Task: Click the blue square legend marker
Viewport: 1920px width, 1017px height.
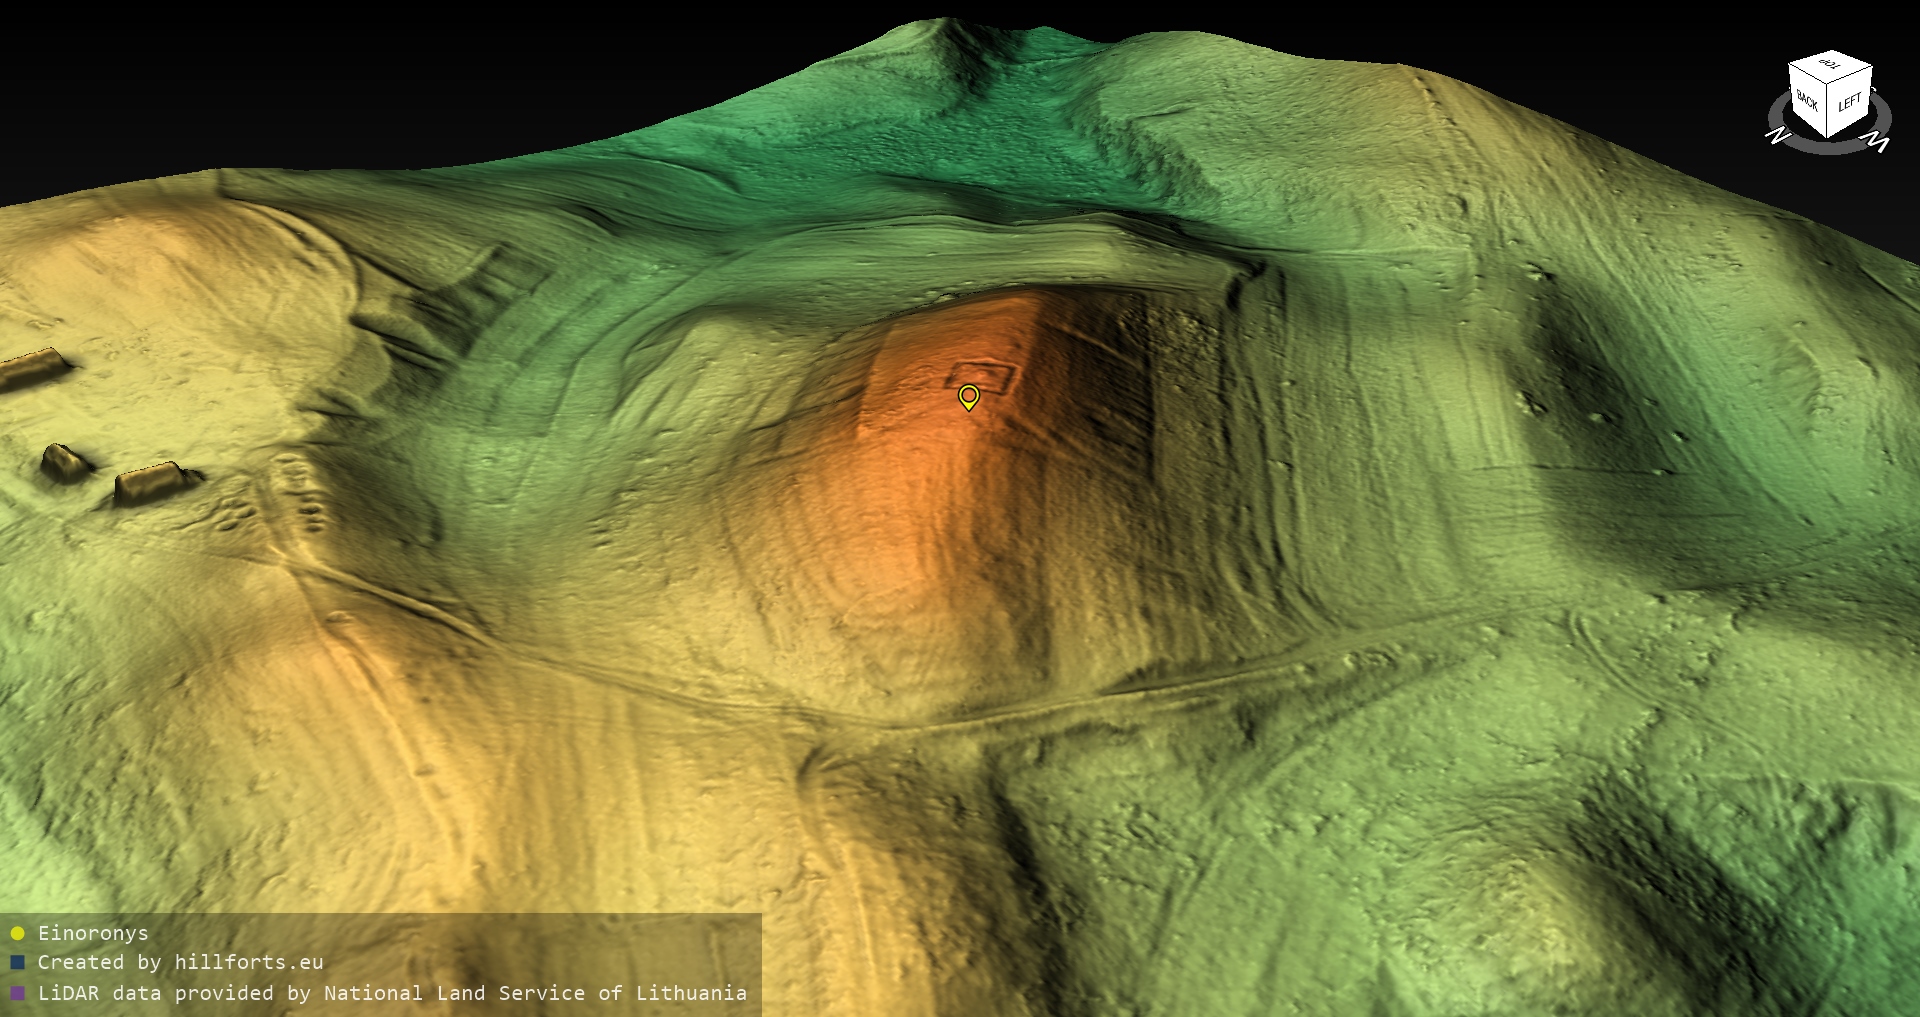Action: [17, 963]
